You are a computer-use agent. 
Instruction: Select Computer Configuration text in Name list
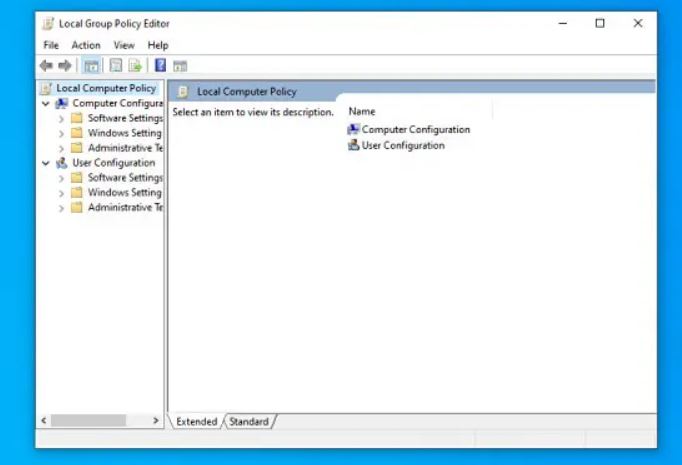tap(416, 129)
